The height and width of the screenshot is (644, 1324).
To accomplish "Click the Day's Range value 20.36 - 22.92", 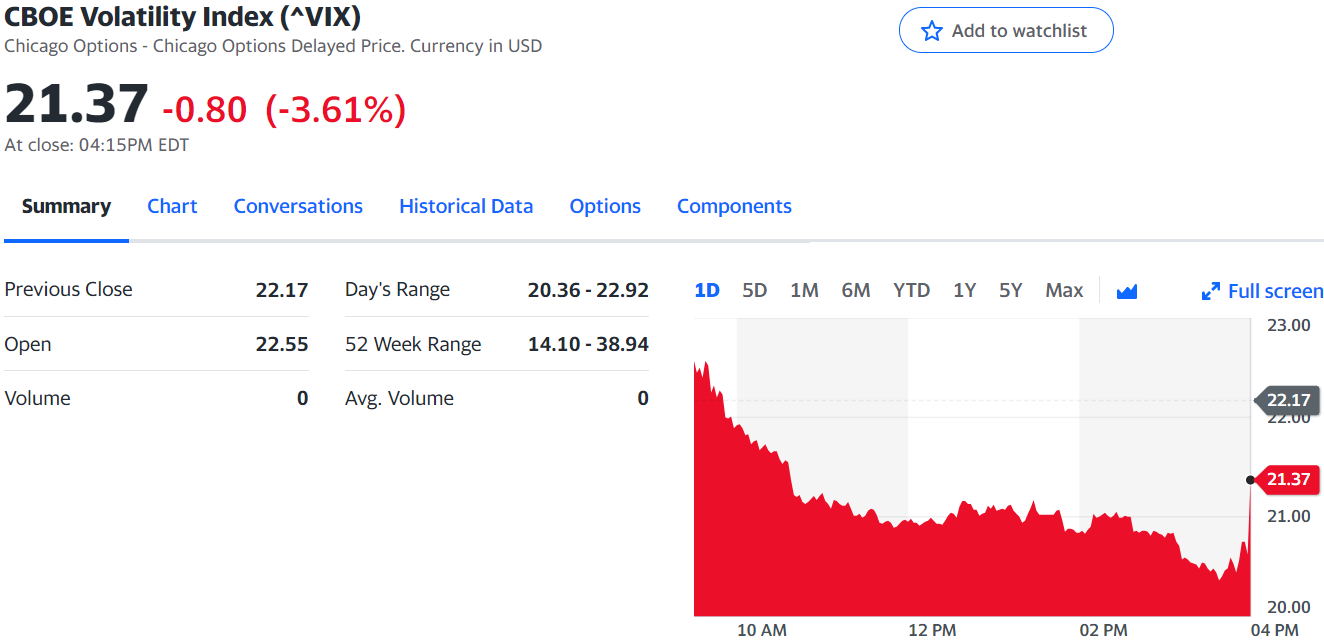I will (588, 290).
